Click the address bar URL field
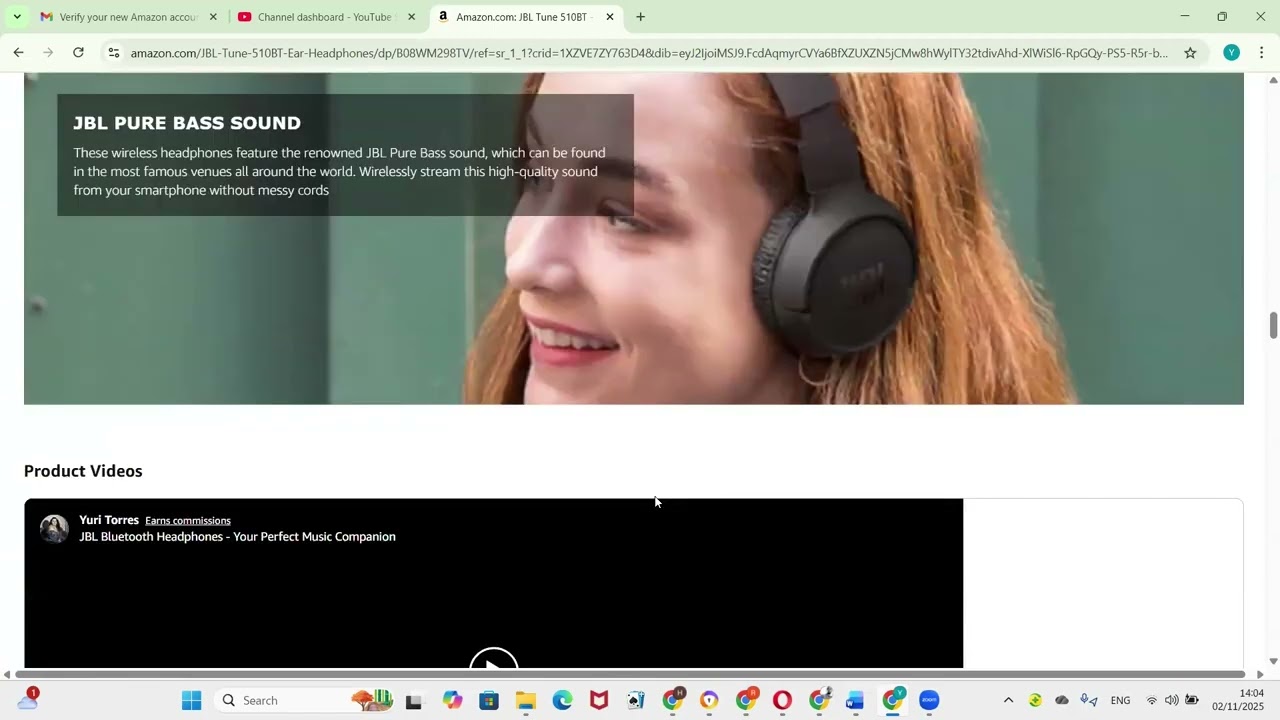 649,53
